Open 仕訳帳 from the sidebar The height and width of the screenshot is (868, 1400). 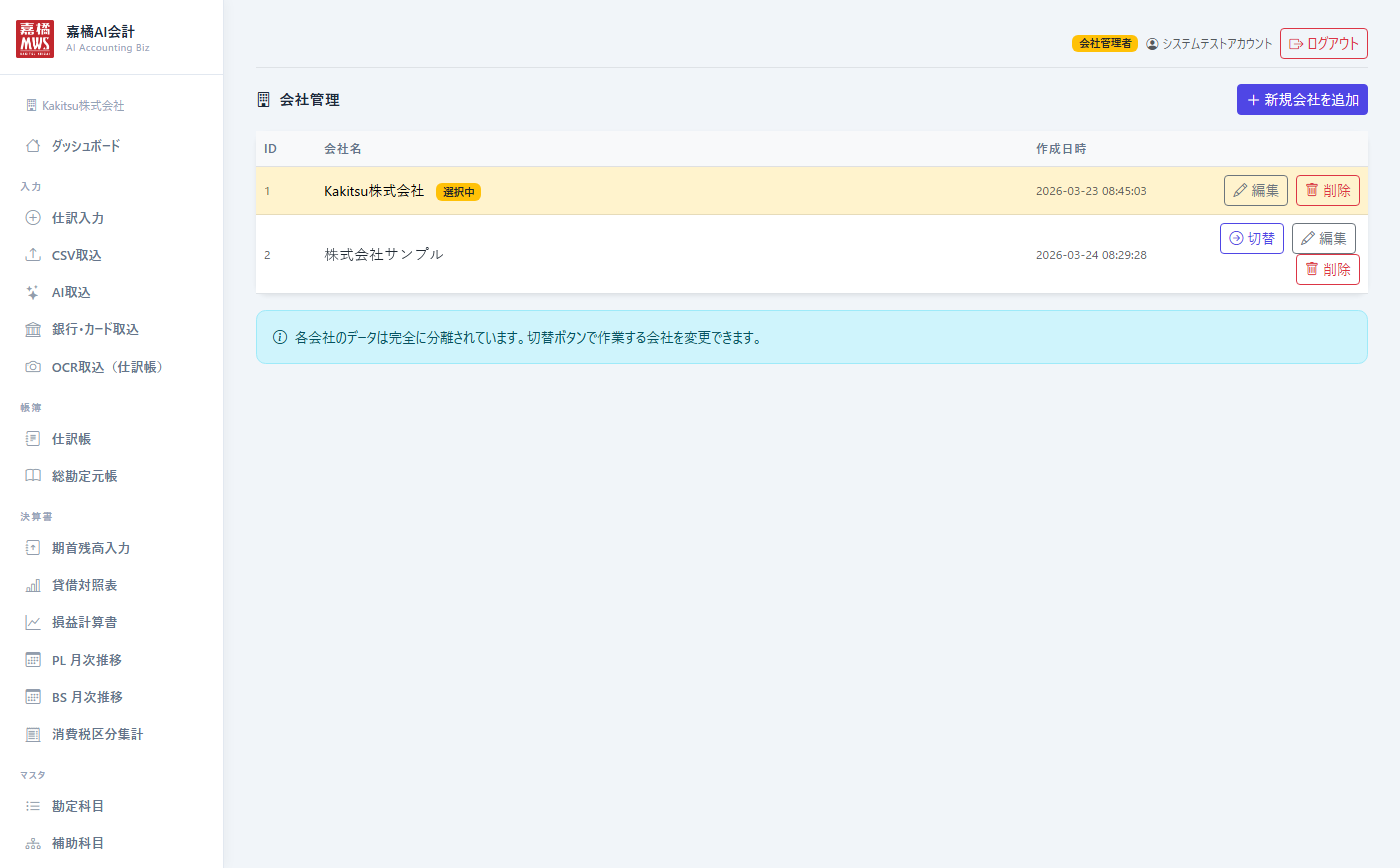coord(111,439)
